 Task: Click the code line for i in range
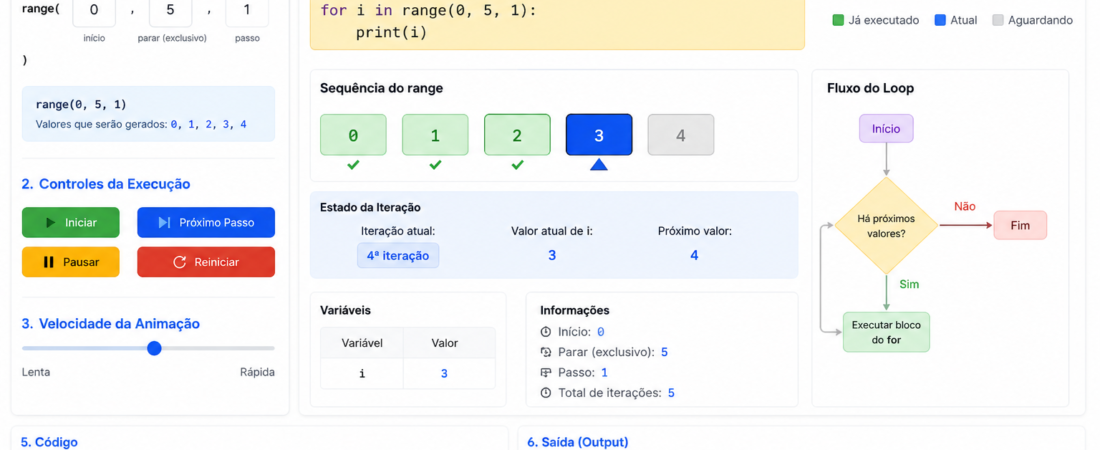click(428, 11)
